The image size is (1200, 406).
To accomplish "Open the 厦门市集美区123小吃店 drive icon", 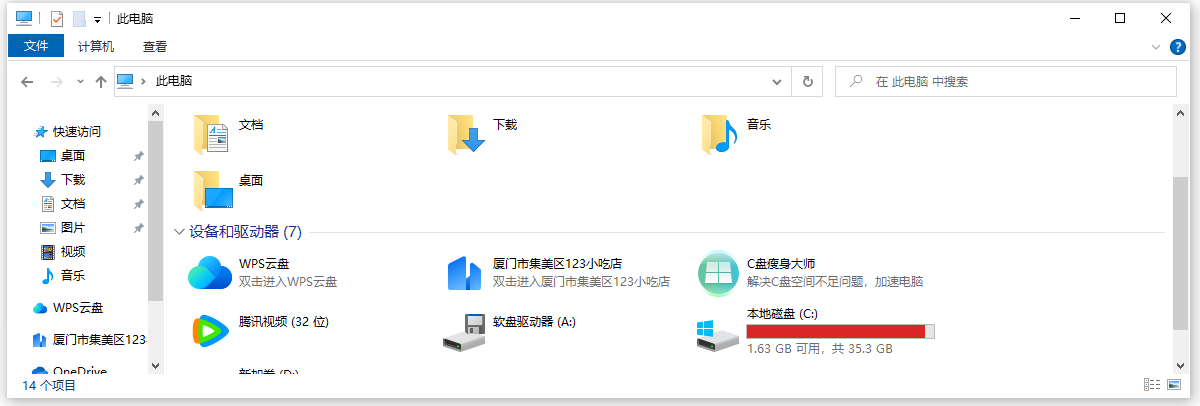I will [x=466, y=272].
